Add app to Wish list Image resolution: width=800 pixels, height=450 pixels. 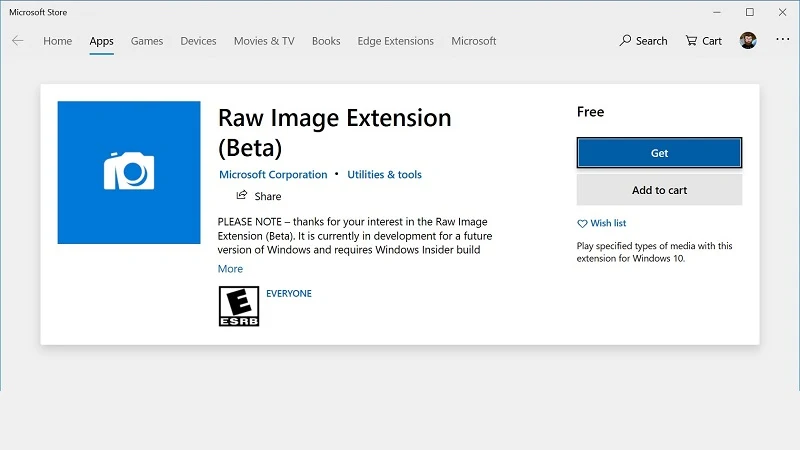coord(602,223)
